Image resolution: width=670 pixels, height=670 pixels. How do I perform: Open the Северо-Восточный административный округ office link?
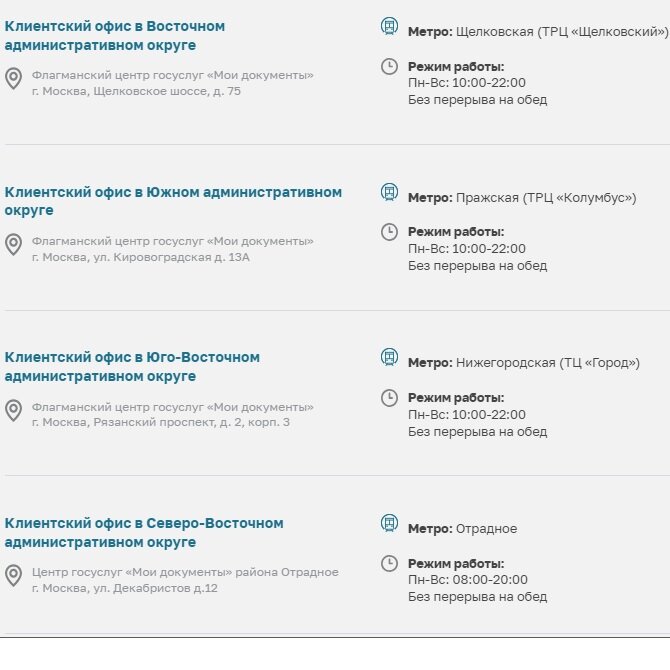pyautogui.click(x=144, y=532)
